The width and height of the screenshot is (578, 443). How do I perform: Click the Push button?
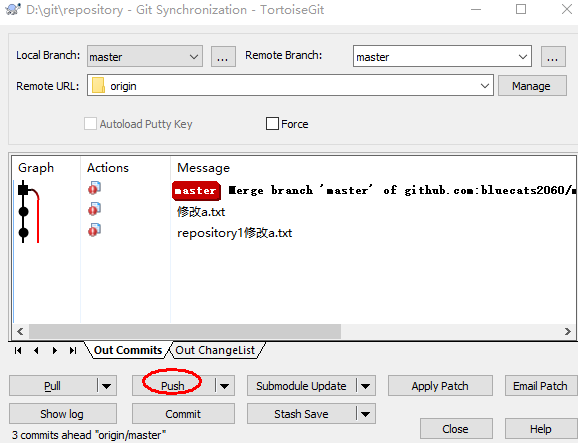click(173, 386)
